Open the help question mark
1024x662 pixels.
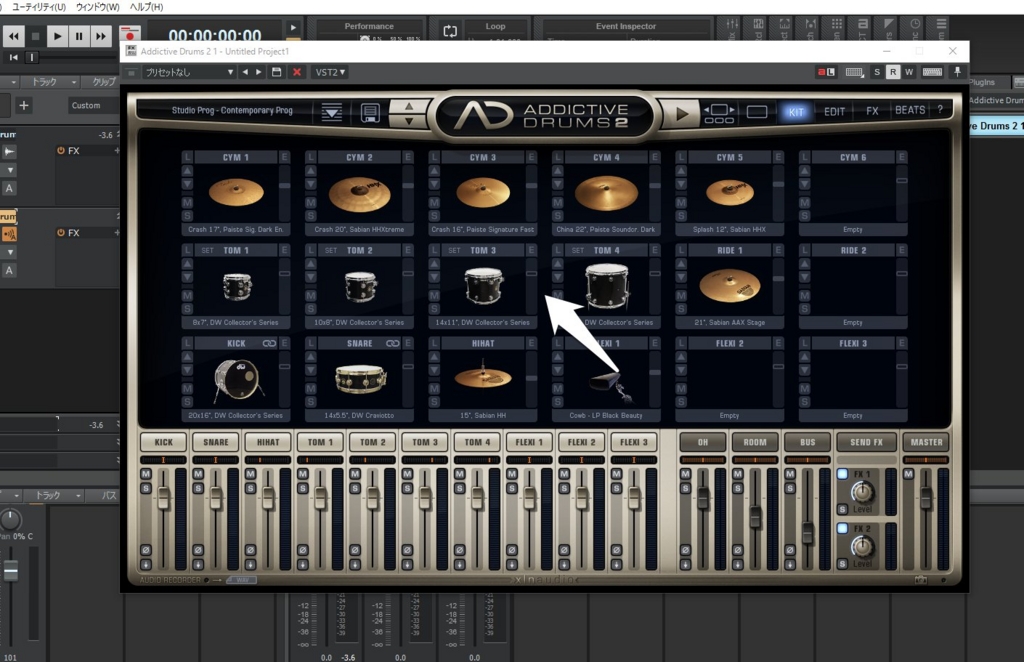[940, 110]
